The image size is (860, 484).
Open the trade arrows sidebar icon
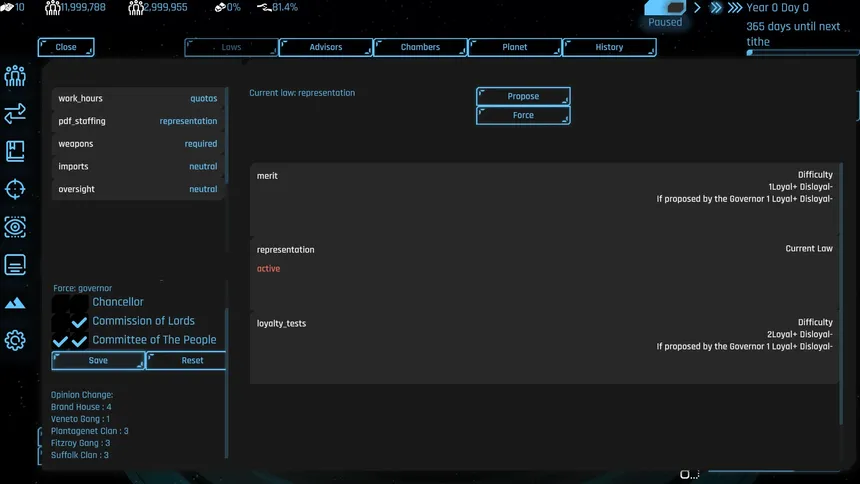point(15,114)
